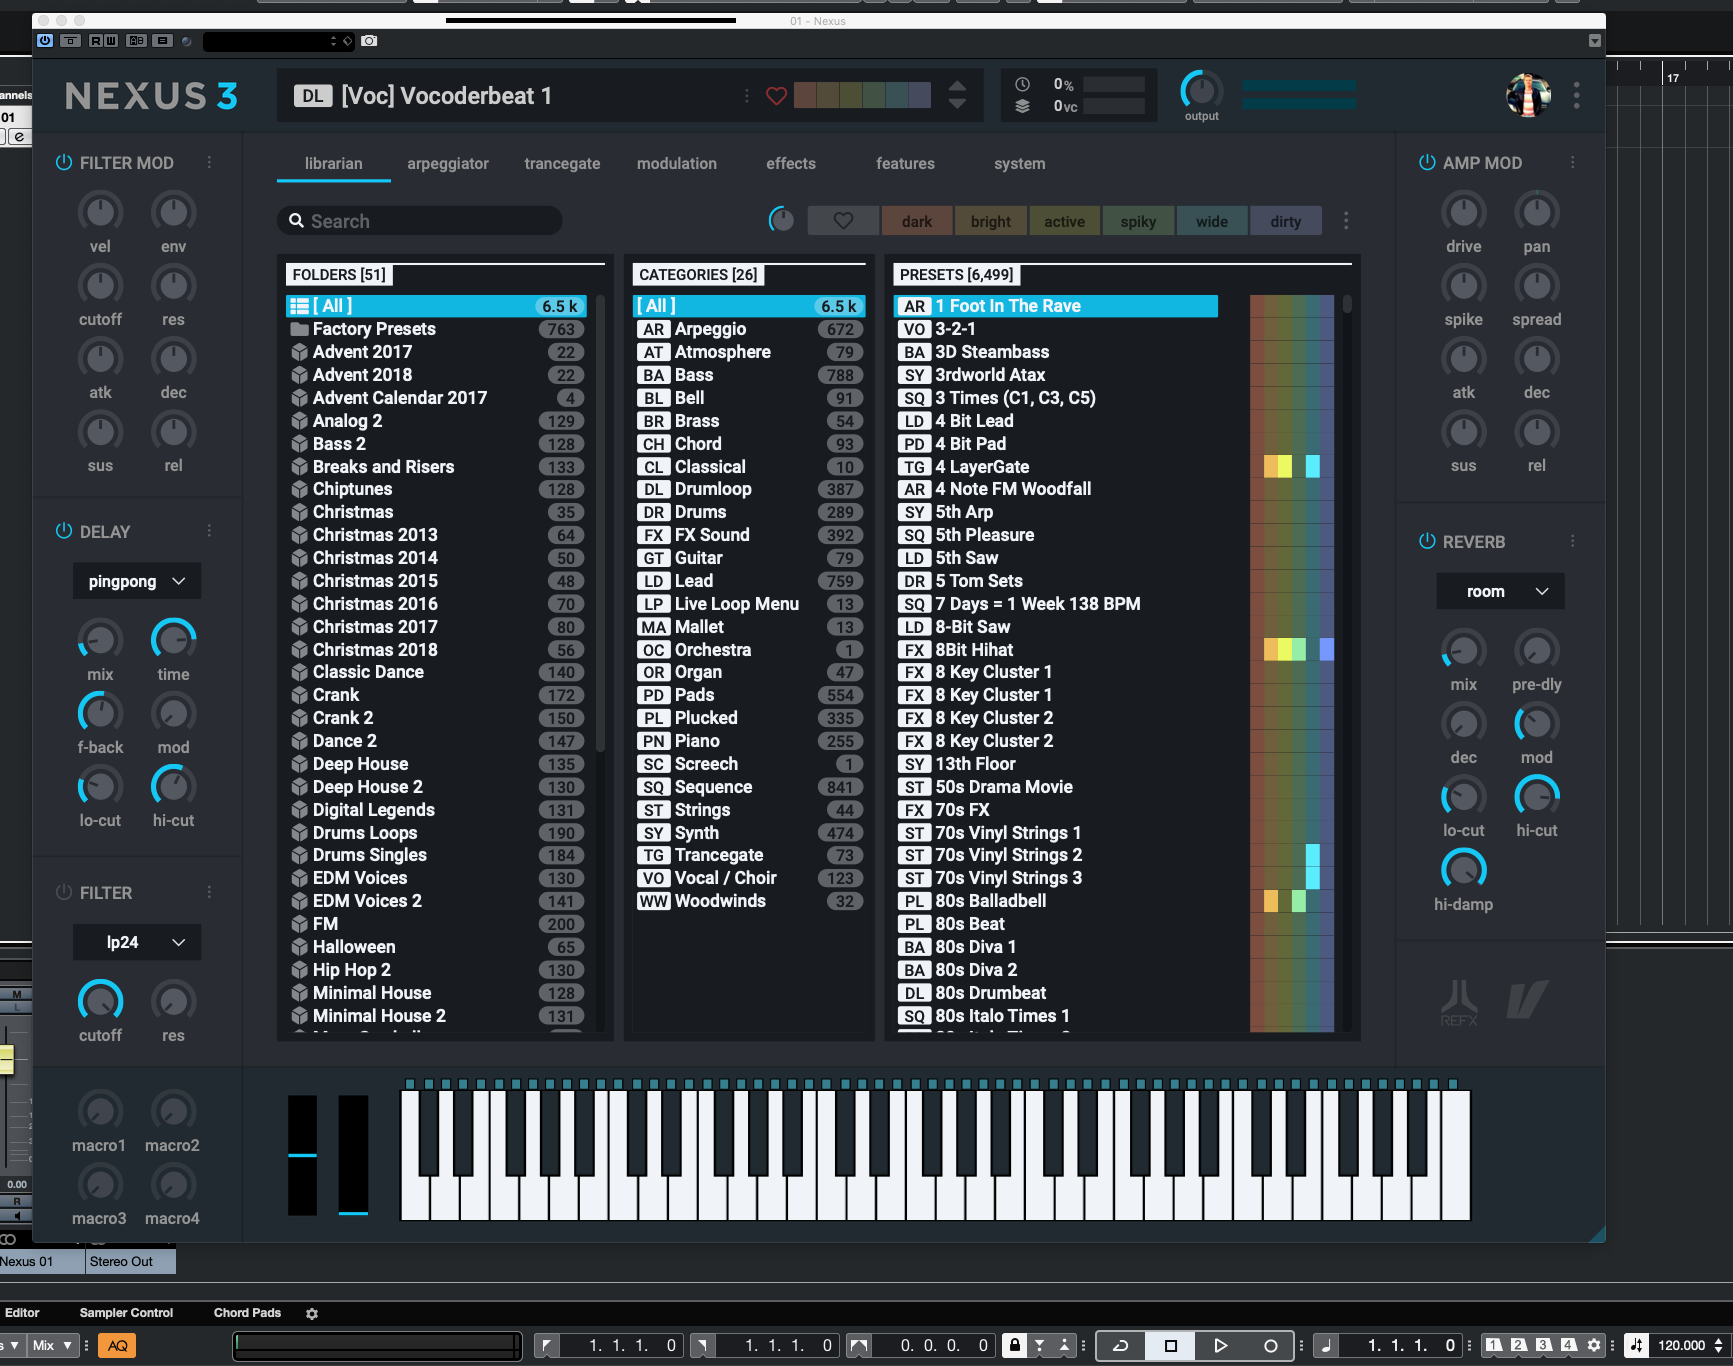1733x1366 pixels.
Task: Toggle the FILTER MOD power switch
Action: tap(64, 162)
